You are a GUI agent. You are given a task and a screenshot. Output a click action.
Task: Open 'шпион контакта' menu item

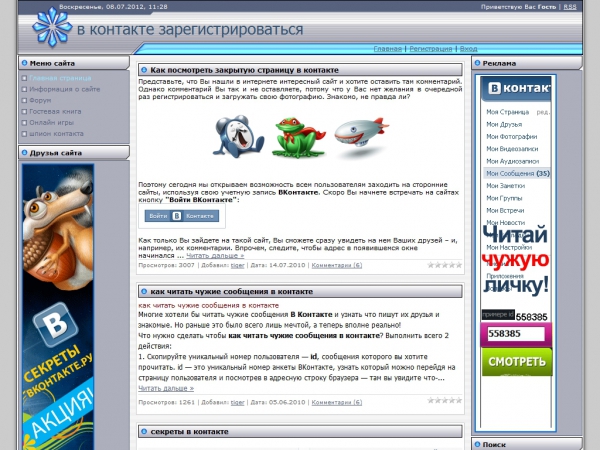point(56,134)
